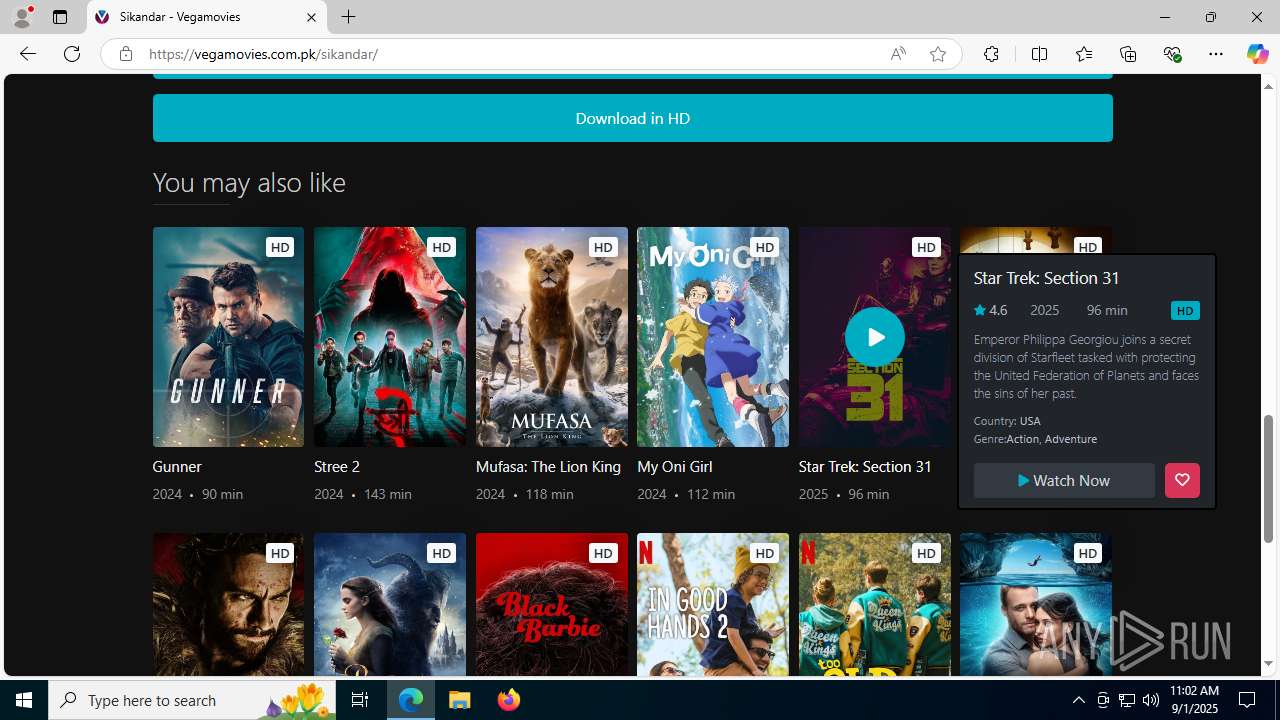Open the volume control icon
Screen dimensions: 1280x720
(x=1150, y=700)
